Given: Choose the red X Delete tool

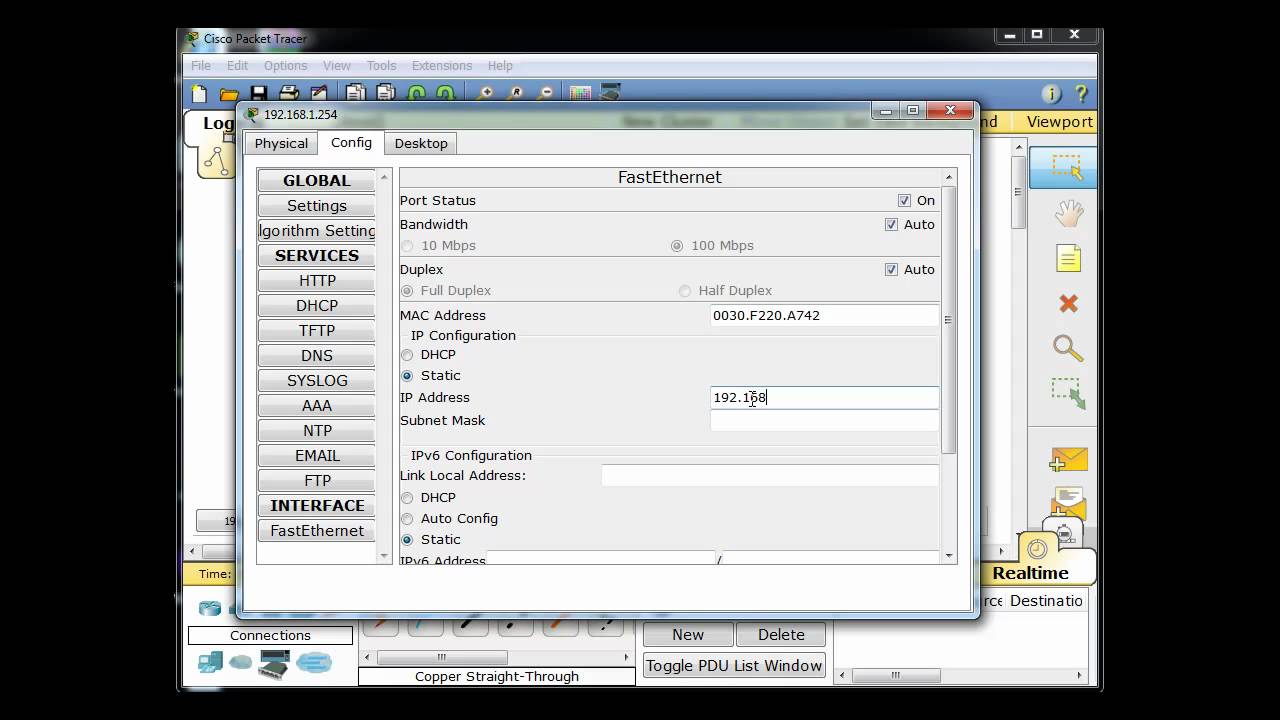Looking at the screenshot, I should pos(1068,303).
